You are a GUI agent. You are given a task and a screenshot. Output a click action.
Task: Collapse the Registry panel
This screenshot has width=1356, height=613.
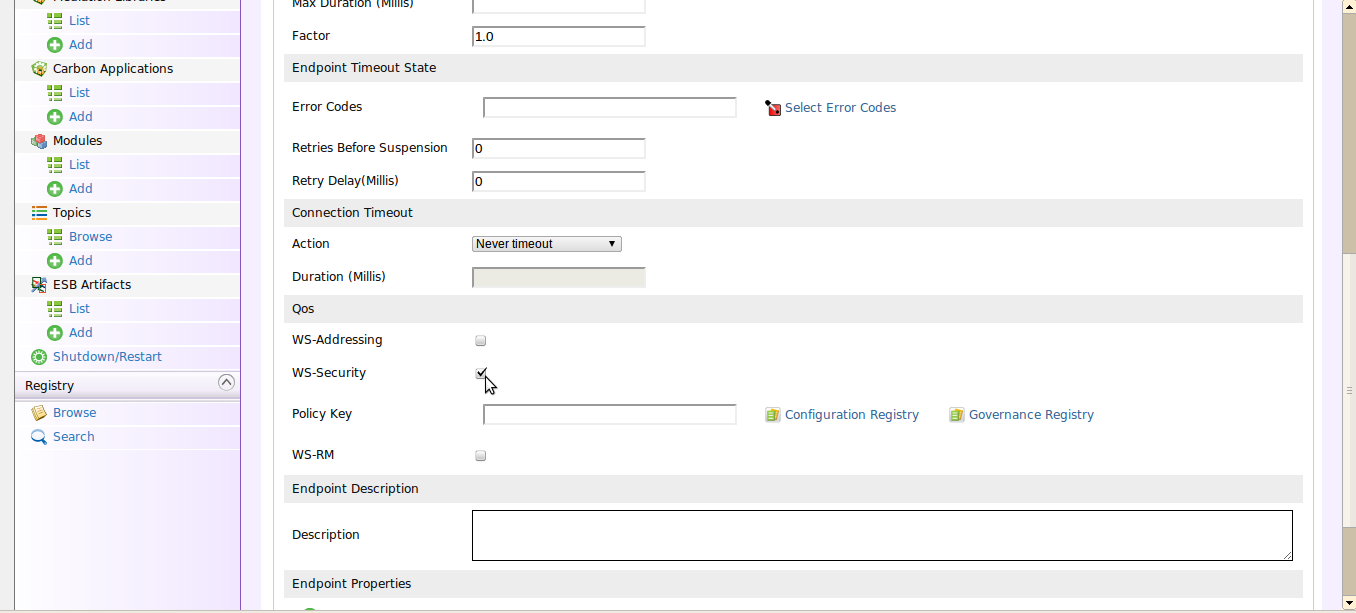227,383
